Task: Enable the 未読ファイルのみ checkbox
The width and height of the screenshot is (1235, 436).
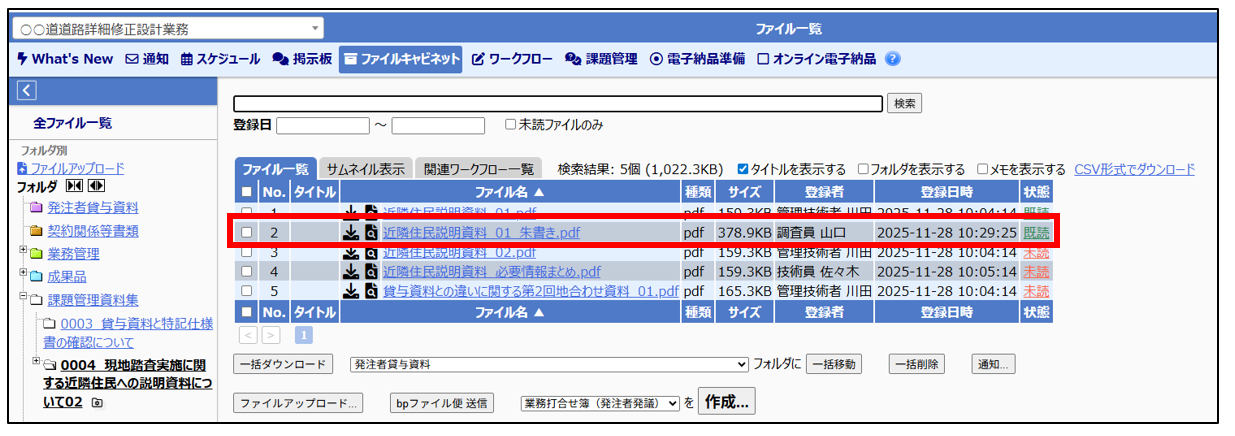Action: (x=510, y=125)
